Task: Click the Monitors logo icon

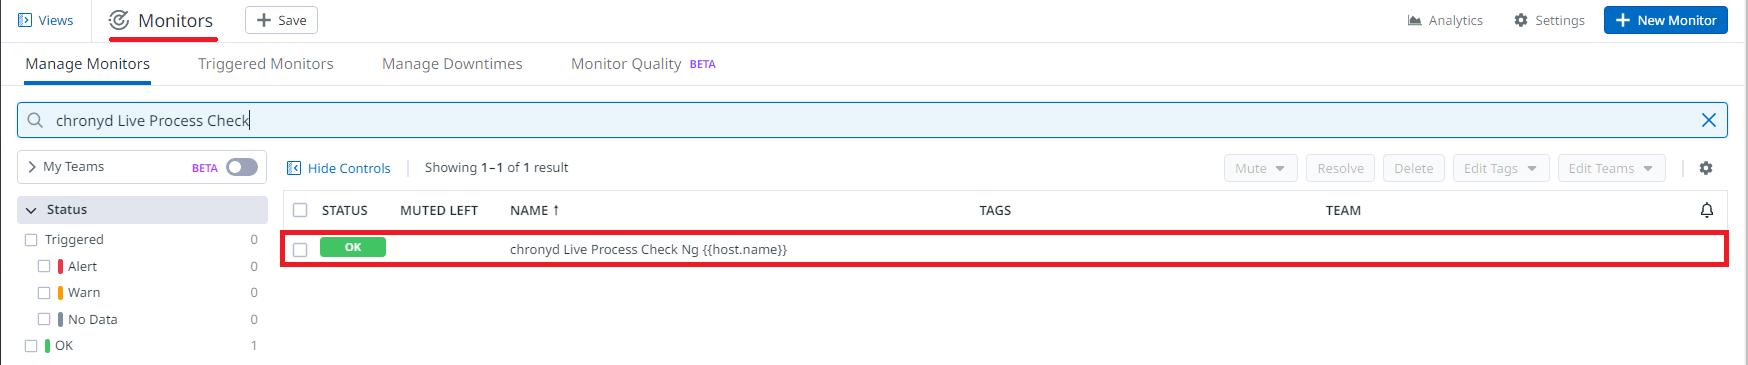Action: point(119,20)
